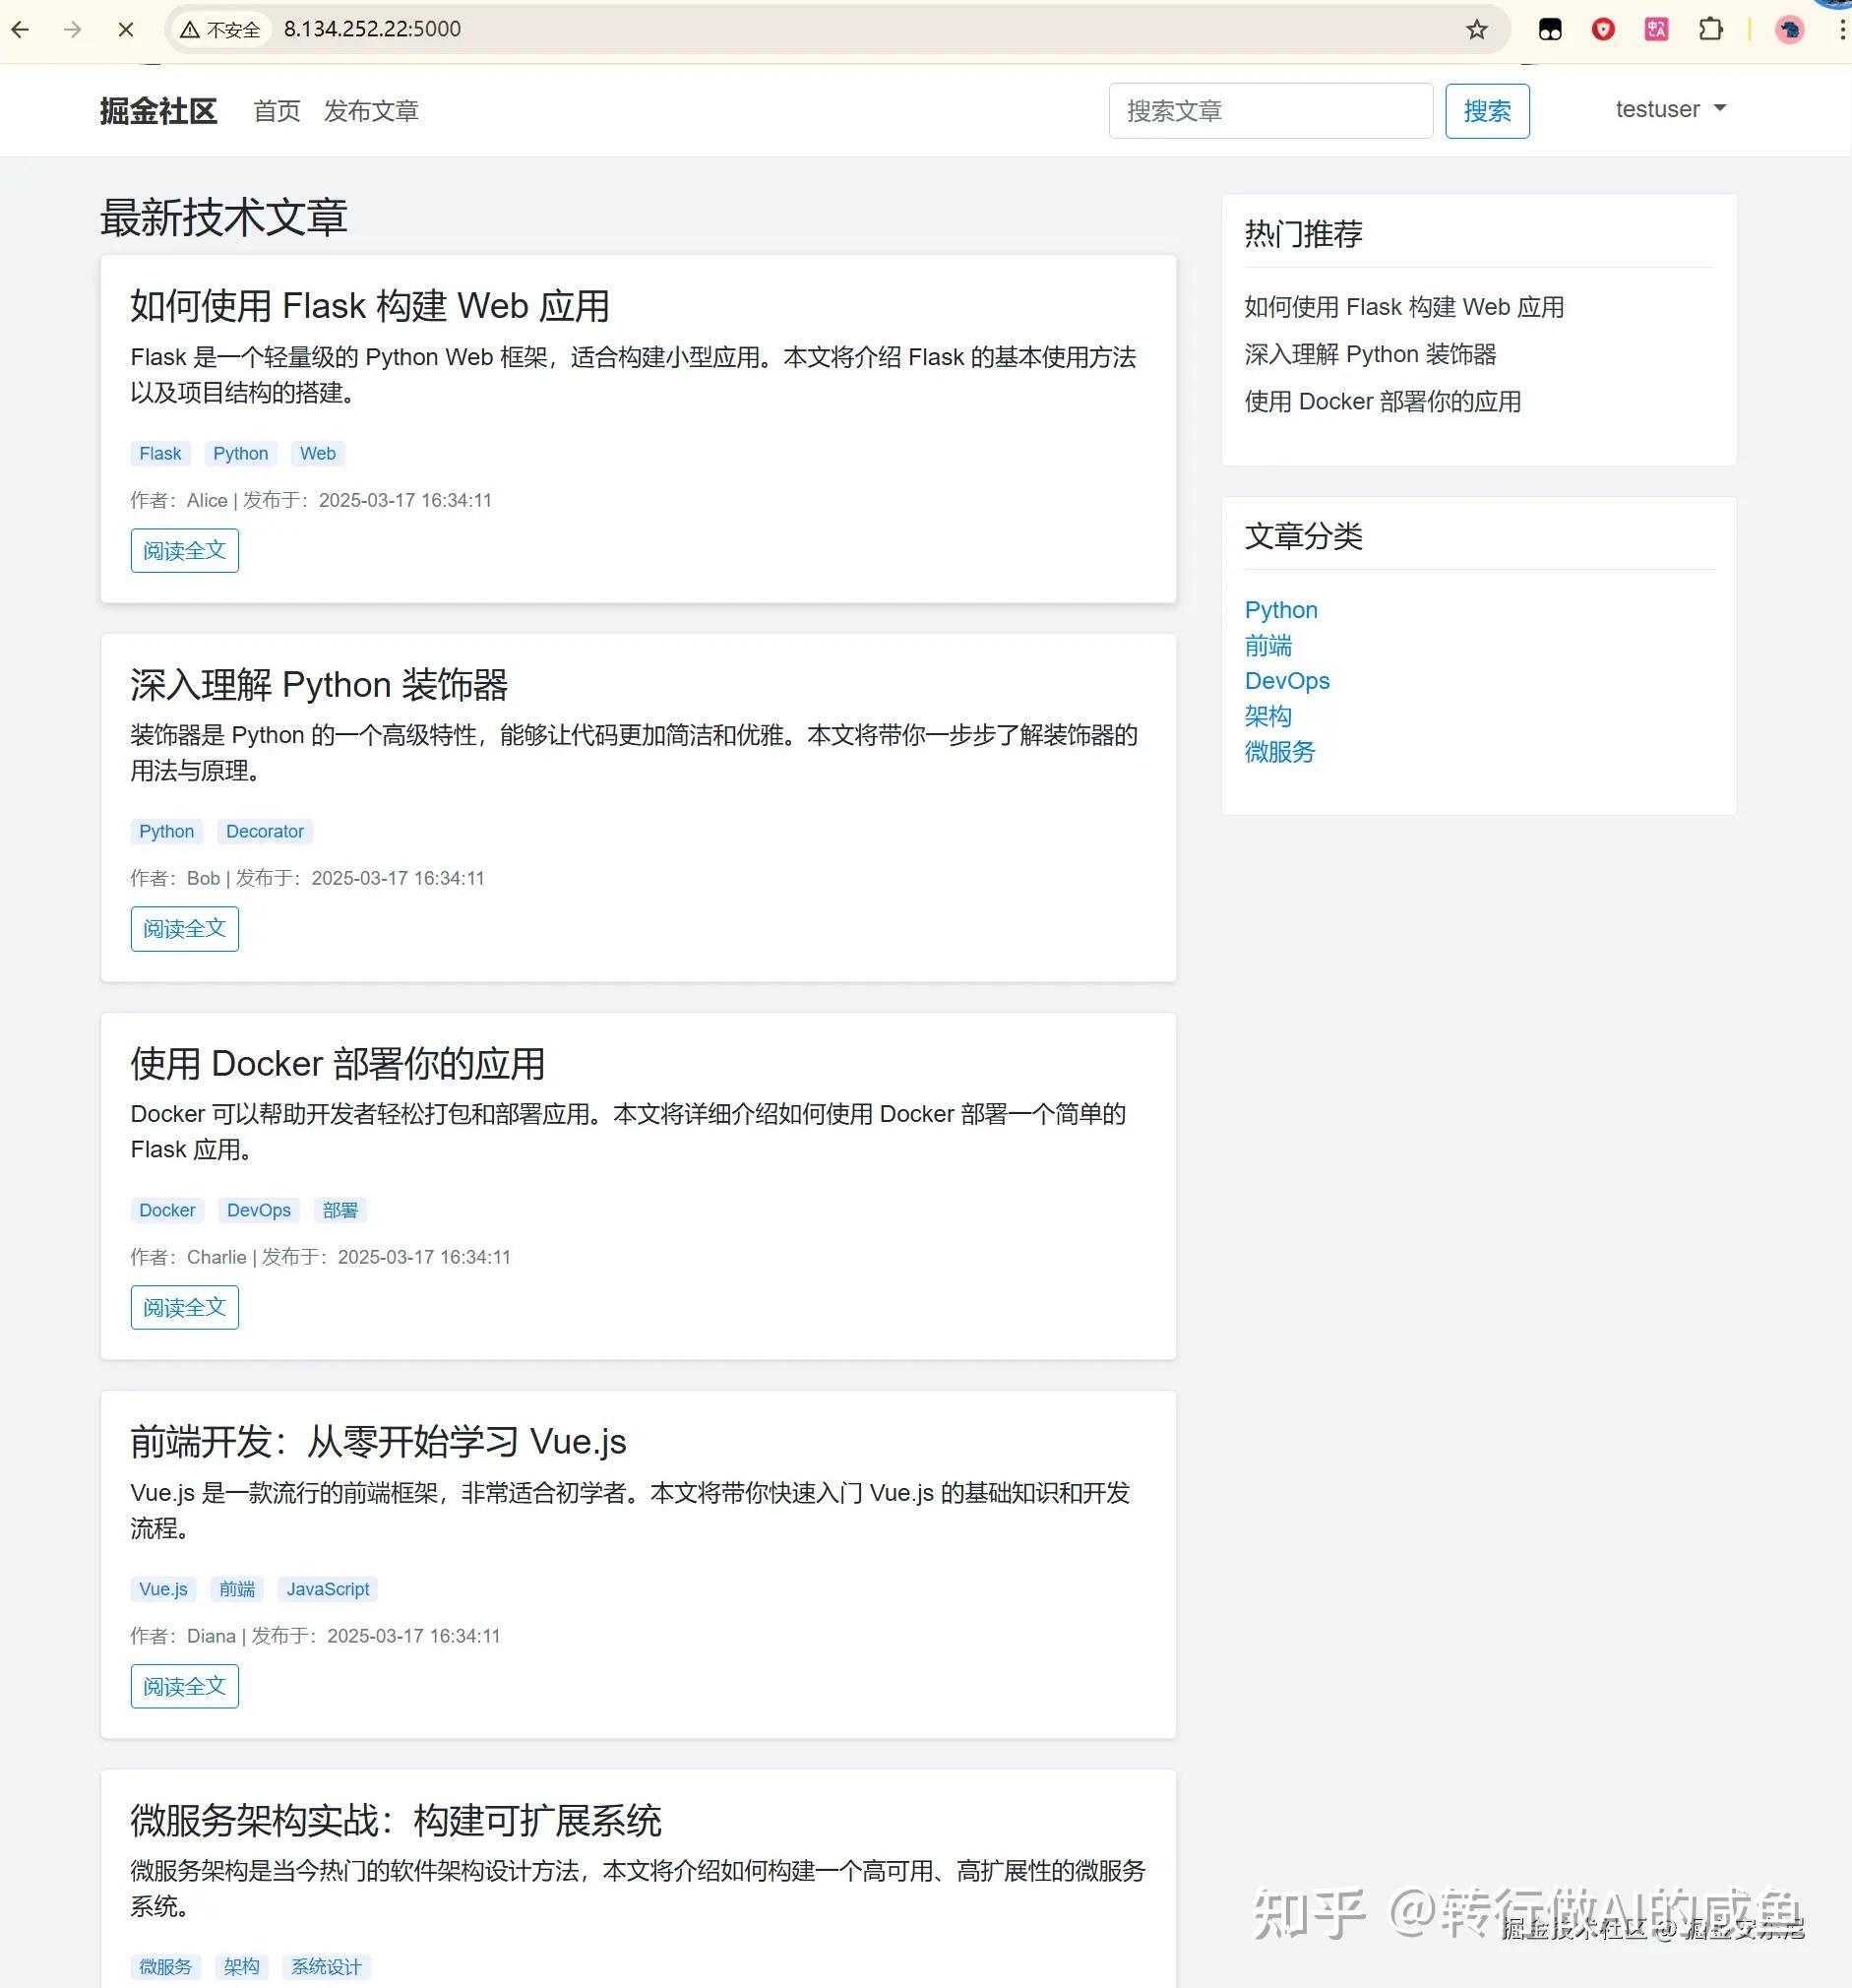Stop page loading with the X icon
Viewport: 1852px width, 1988px height.
[126, 29]
